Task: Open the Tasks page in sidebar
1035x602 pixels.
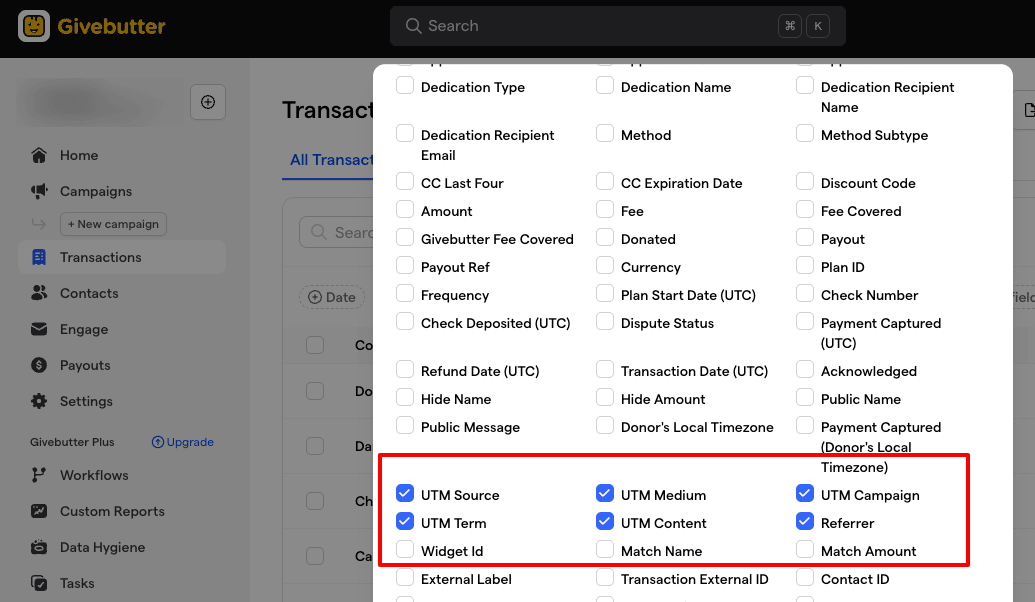Action: pyautogui.click(x=77, y=584)
